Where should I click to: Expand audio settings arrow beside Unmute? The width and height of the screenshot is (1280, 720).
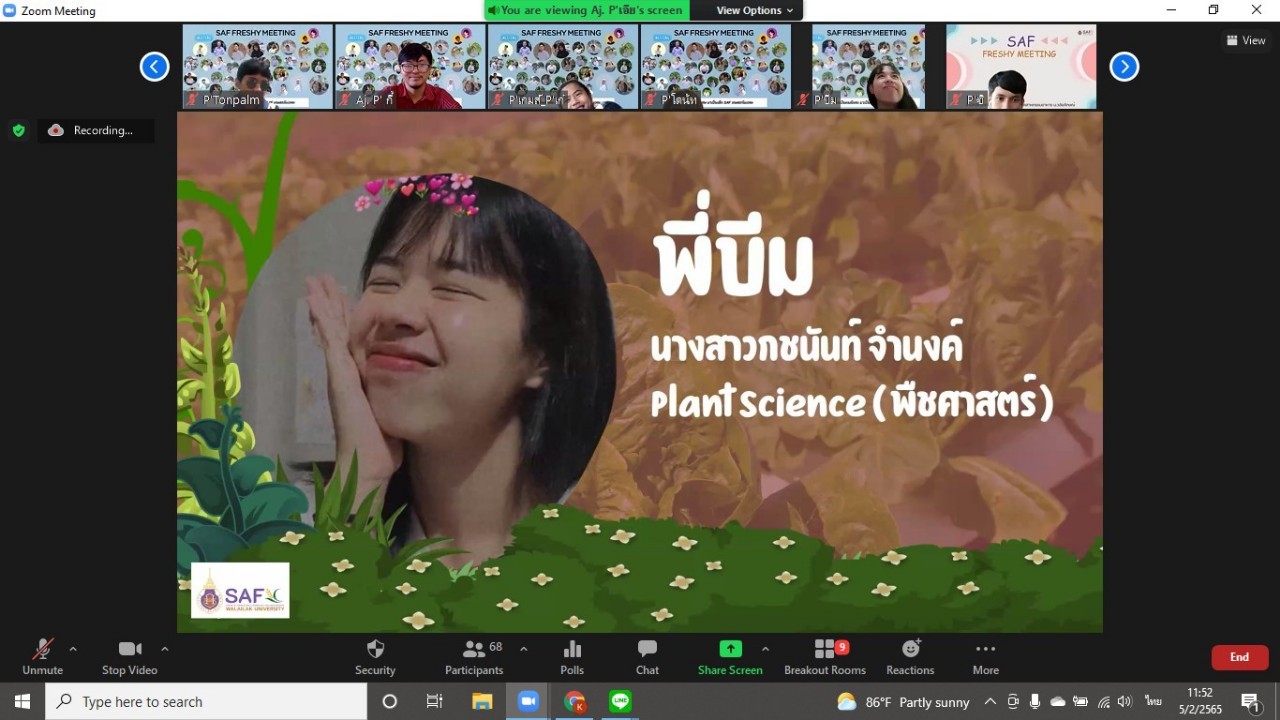[x=73, y=649]
